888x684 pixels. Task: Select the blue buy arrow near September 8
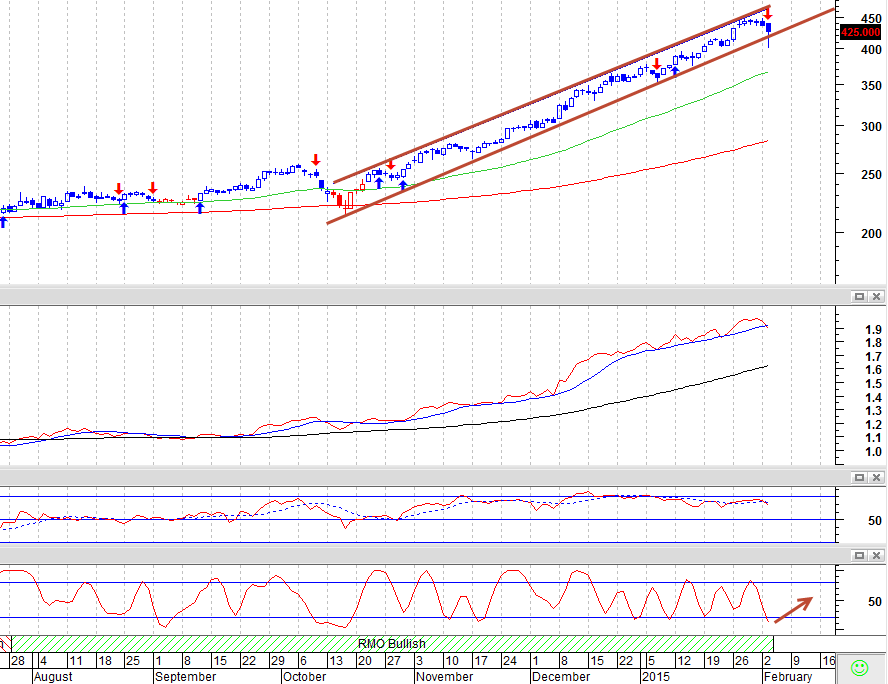pyautogui.click(x=200, y=207)
